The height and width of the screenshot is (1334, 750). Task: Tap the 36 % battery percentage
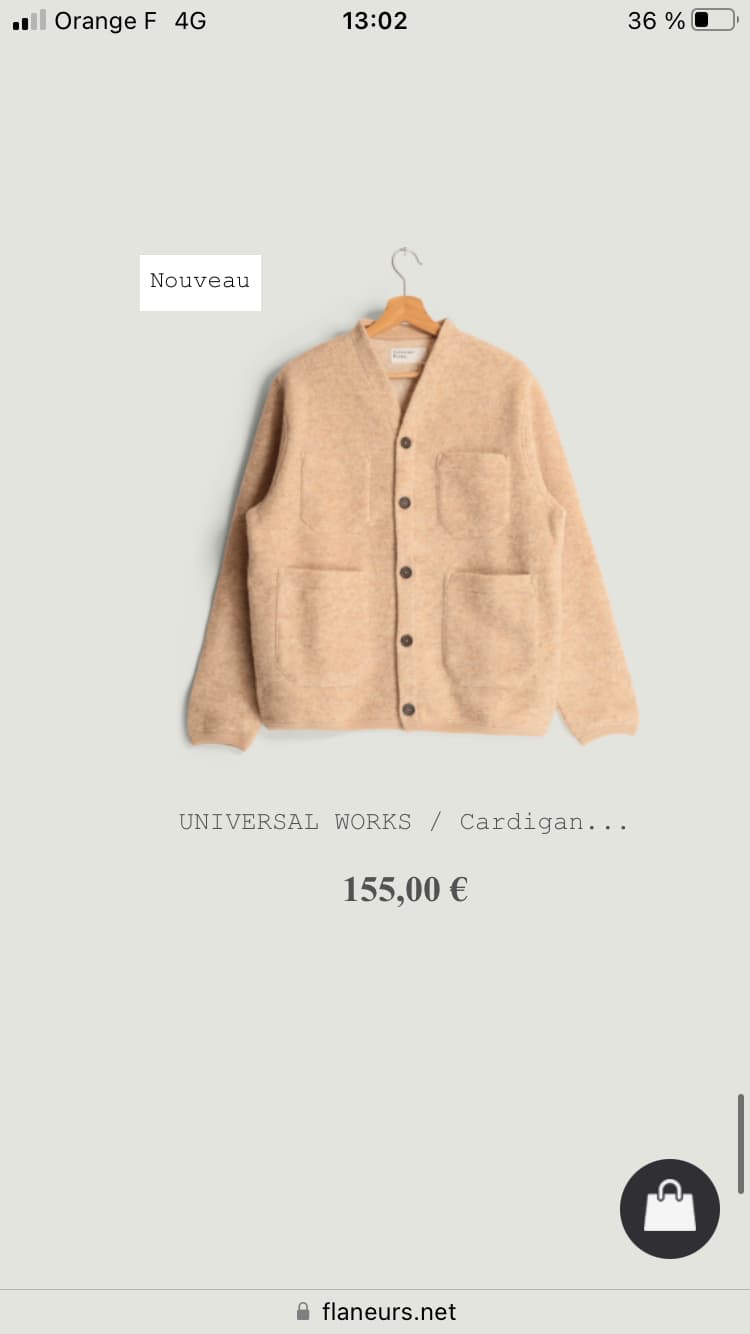point(656,20)
